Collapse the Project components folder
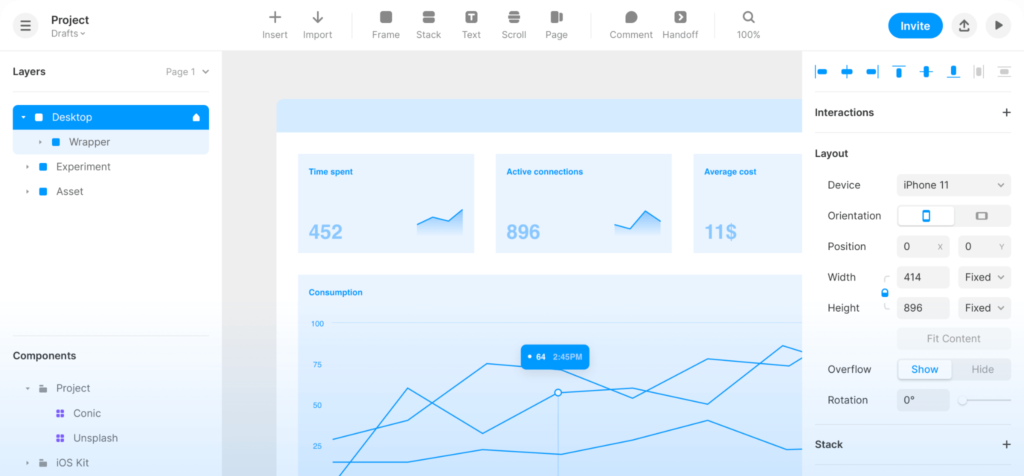Viewport: 1024px width, 476px height. coord(27,389)
